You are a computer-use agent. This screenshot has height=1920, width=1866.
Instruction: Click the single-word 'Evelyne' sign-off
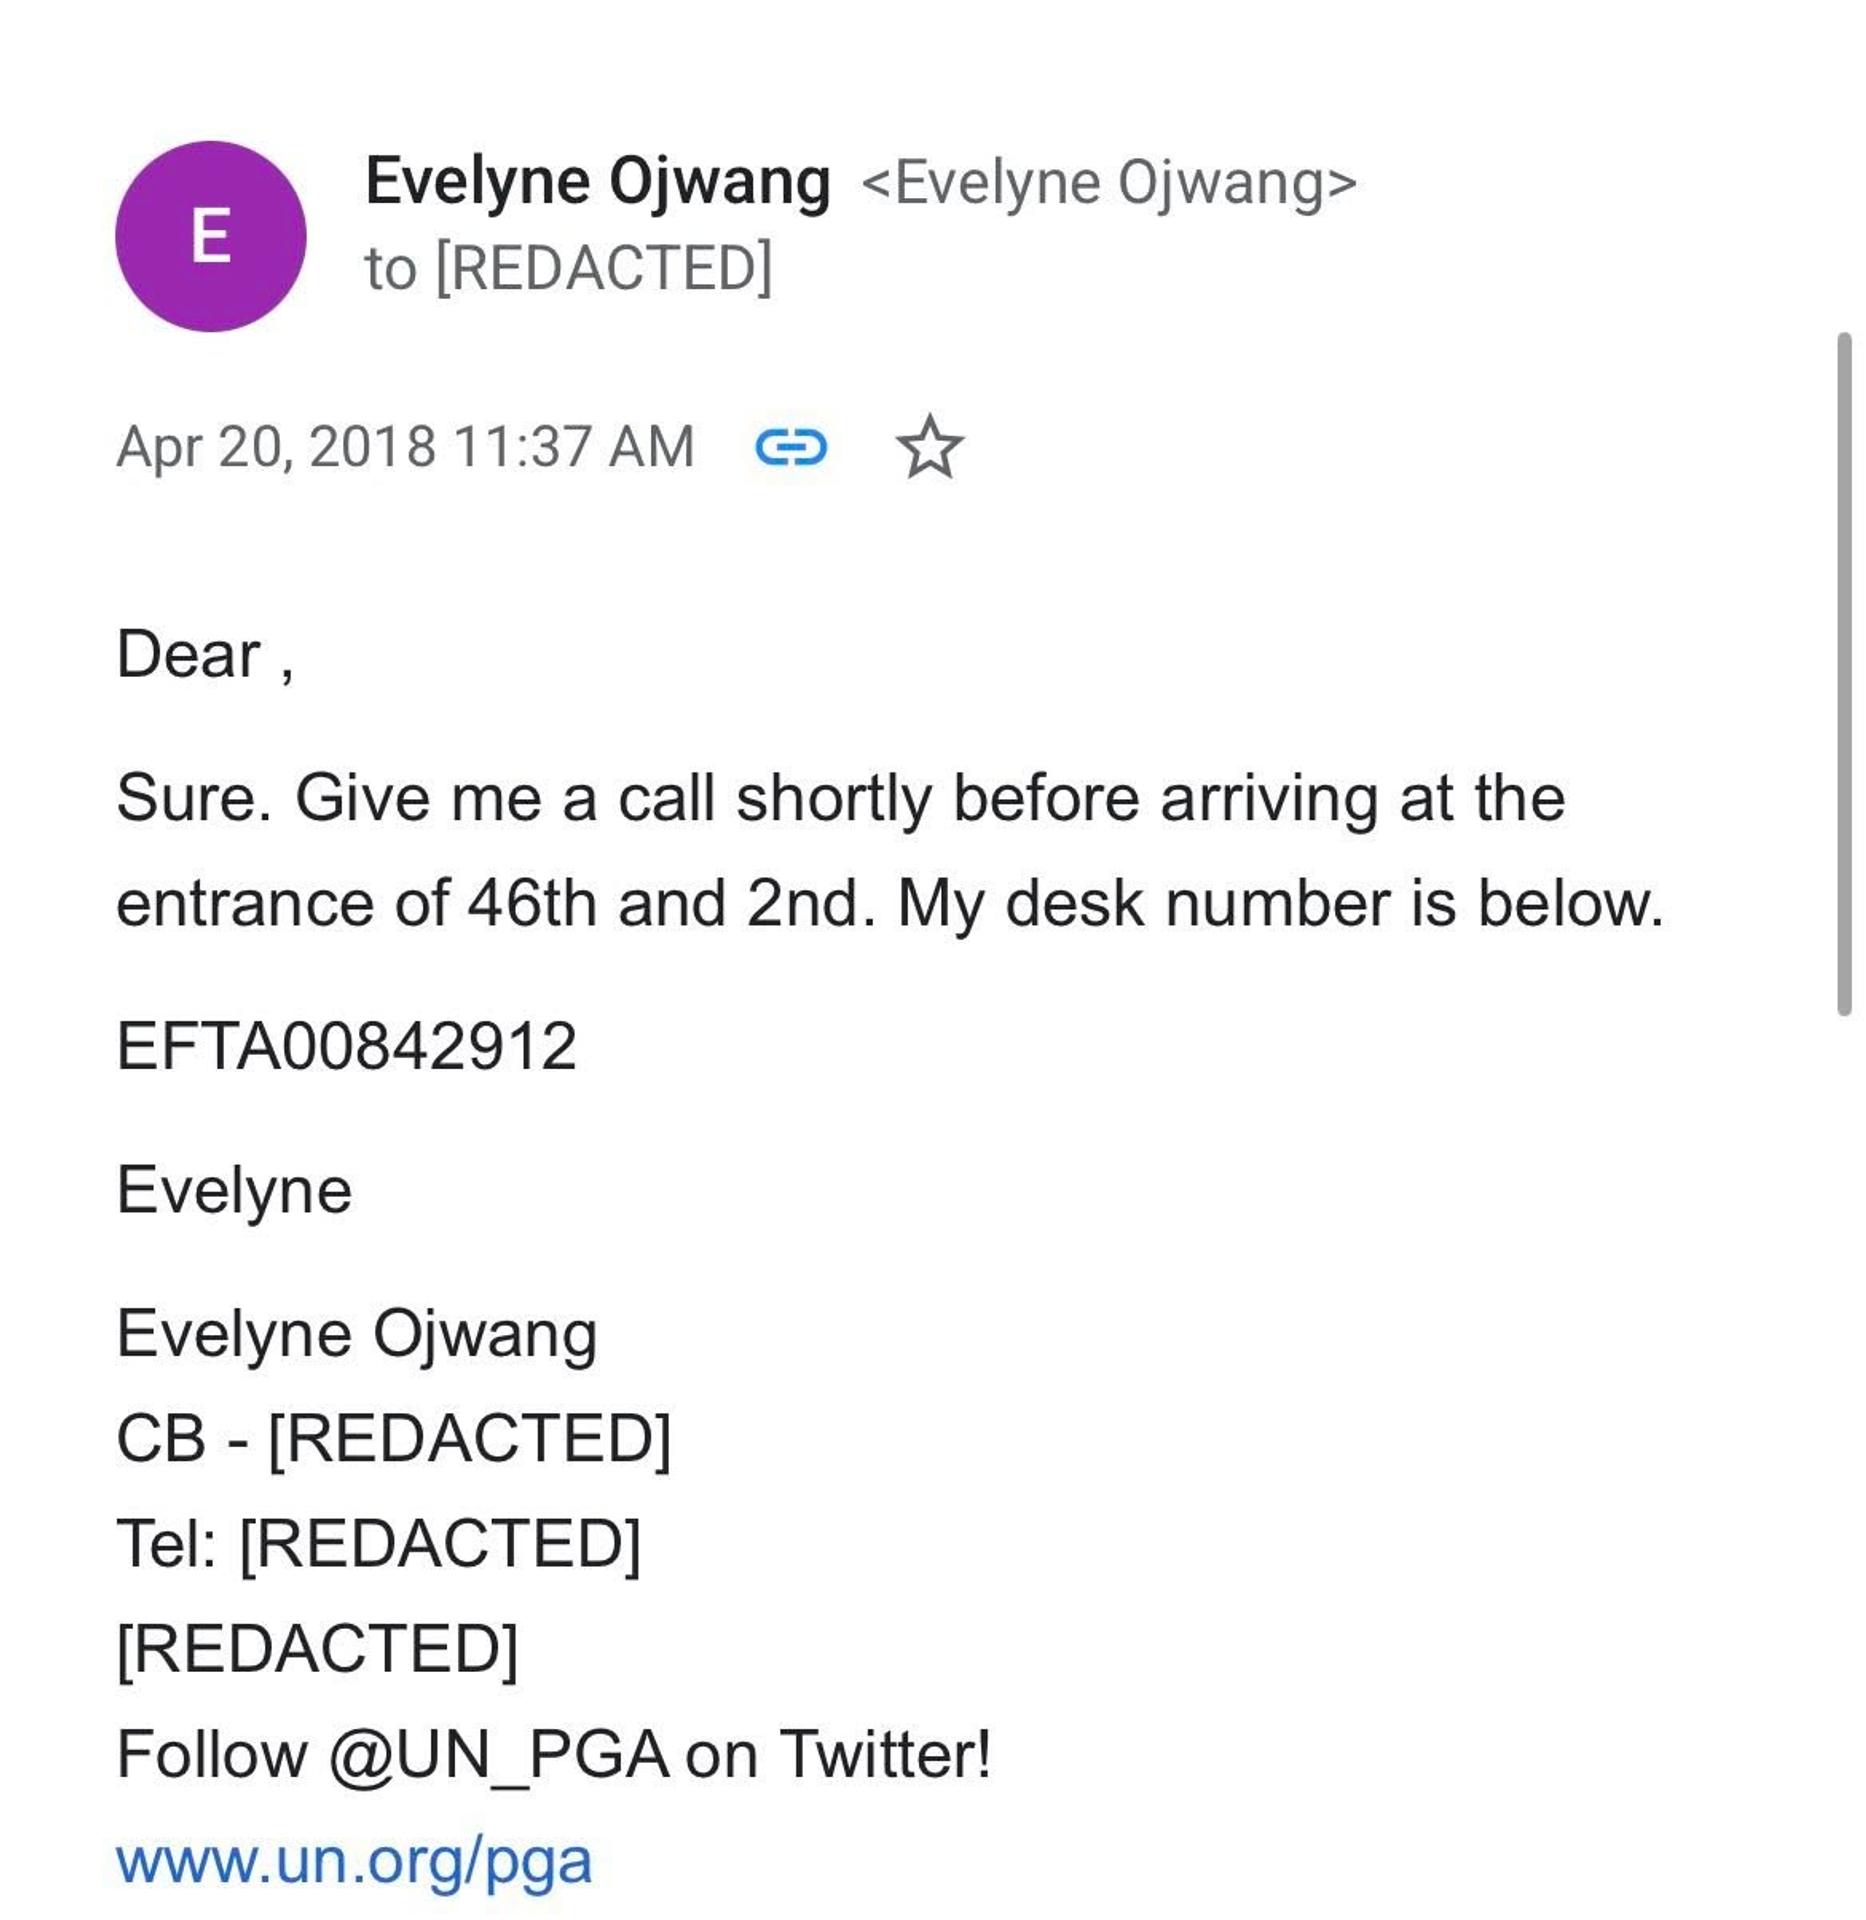[234, 1191]
